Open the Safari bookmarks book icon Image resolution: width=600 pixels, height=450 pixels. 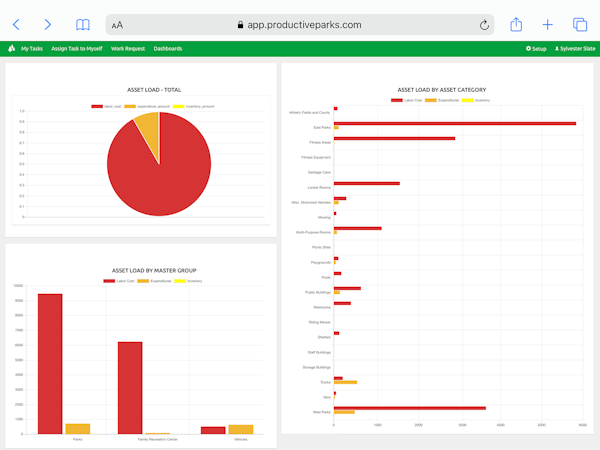(x=83, y=24)
